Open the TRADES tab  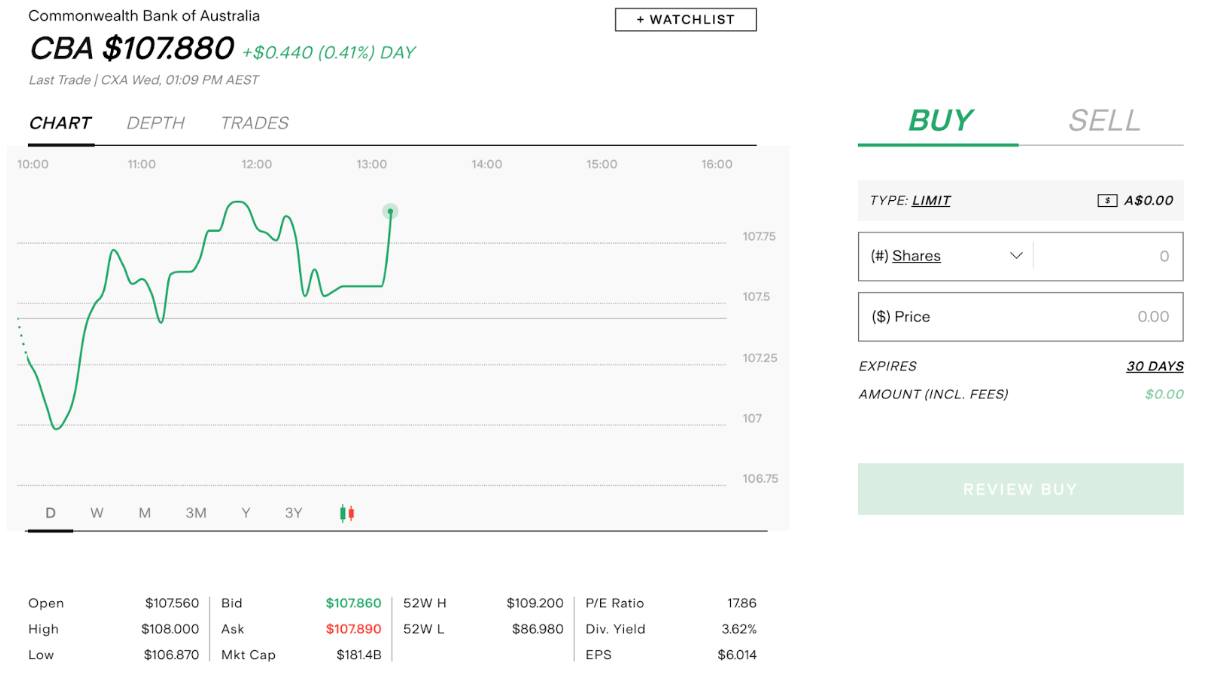coord(255,123)
